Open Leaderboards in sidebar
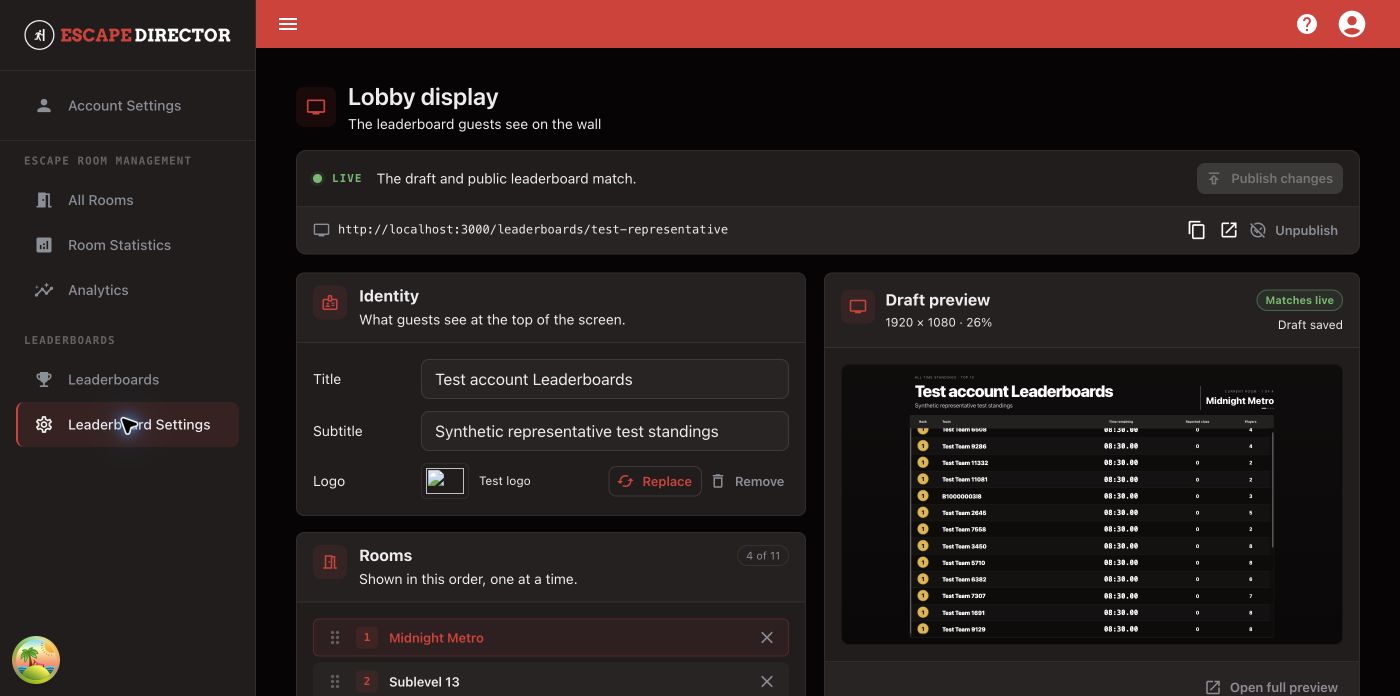The width and height of the screenshot is (1400, 696). coord(127,380)
